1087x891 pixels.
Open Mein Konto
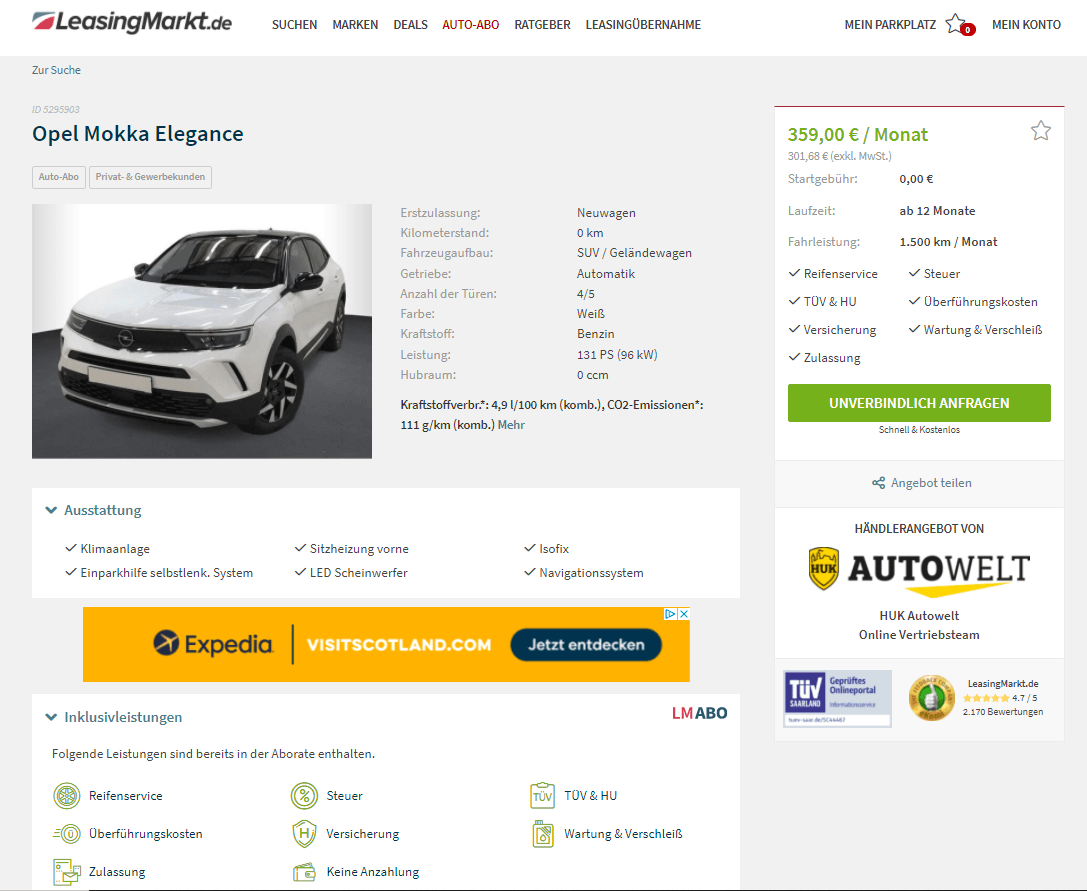[1026, 25]
